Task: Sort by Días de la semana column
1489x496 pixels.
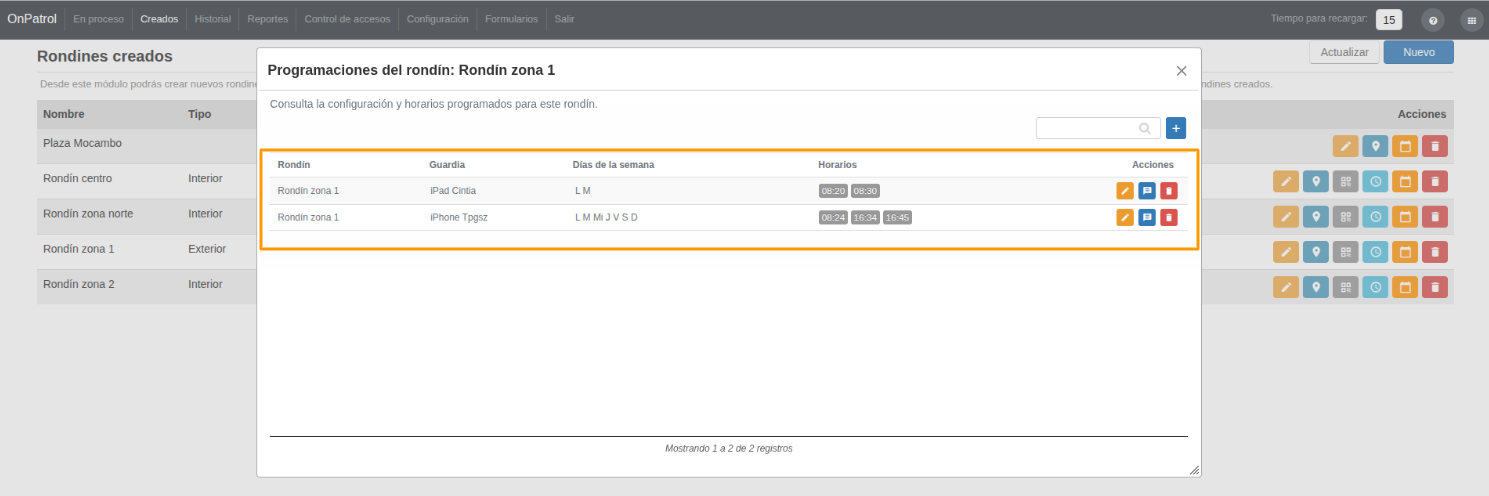Action: click(x=613, y=164)
